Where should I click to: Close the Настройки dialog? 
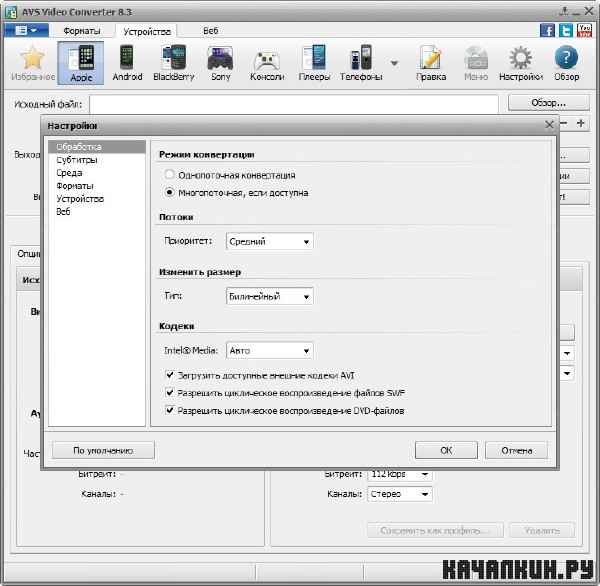[x=549, y=124]
